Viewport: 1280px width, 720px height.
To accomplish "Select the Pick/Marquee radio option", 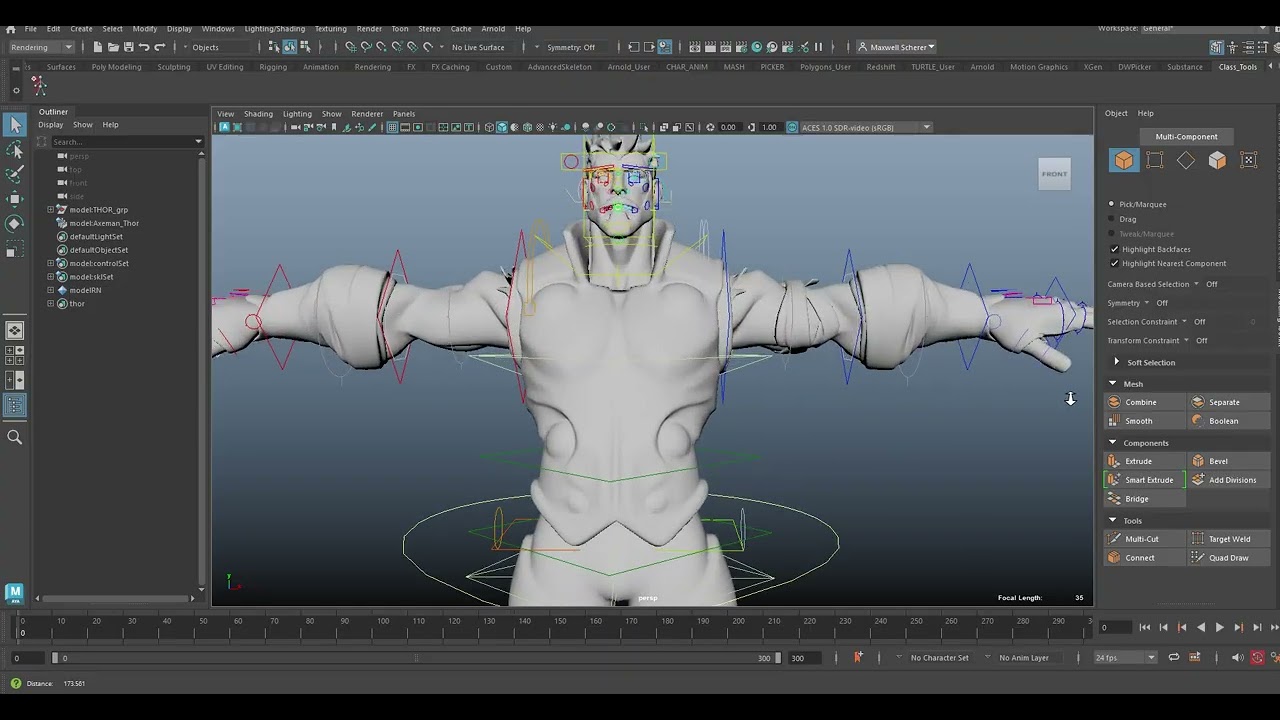I will coord(1112,204).
